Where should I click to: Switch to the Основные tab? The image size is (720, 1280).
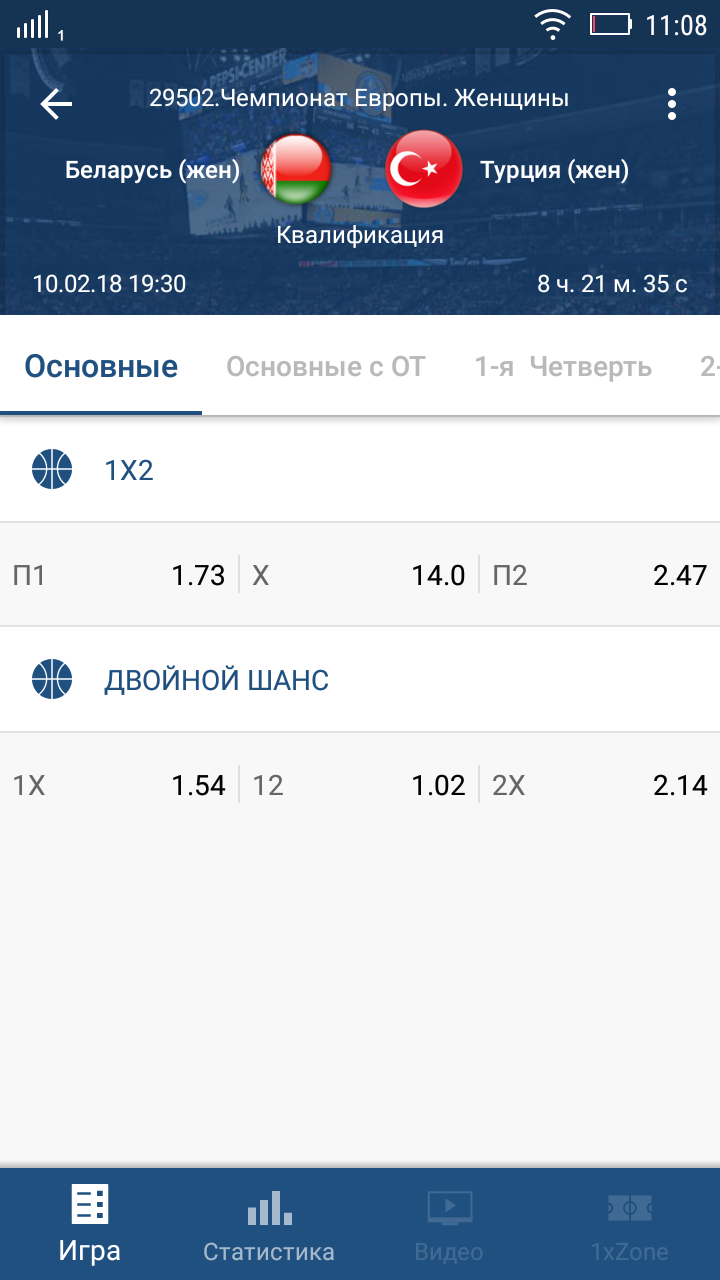tap(101, 367)
